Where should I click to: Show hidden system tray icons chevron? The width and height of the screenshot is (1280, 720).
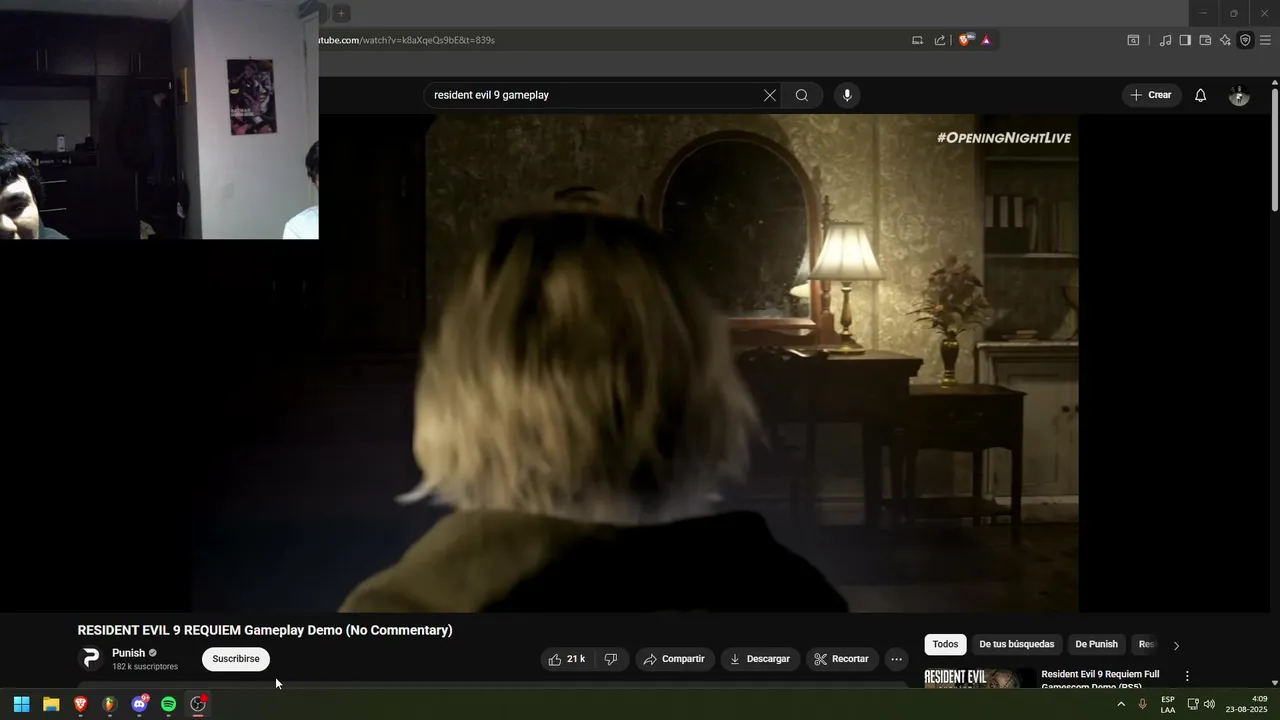(1121, 704)
